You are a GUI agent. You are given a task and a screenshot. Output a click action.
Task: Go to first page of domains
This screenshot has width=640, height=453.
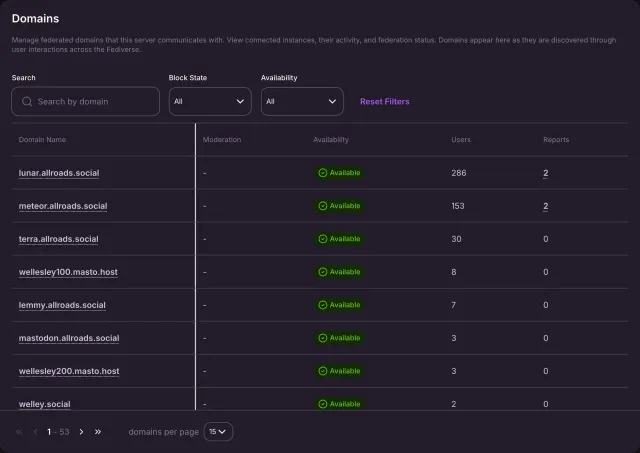19,432
